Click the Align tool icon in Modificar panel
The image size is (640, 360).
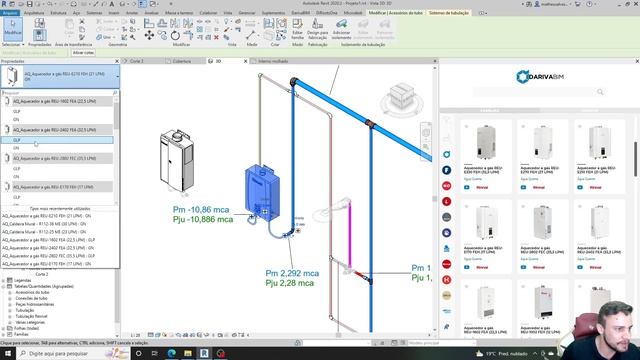tap(149, 24)
